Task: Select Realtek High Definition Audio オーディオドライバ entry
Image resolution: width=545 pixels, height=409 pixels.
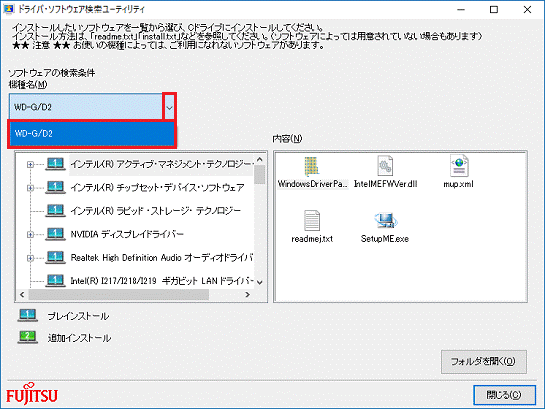Action: click(x=162, y=257)
